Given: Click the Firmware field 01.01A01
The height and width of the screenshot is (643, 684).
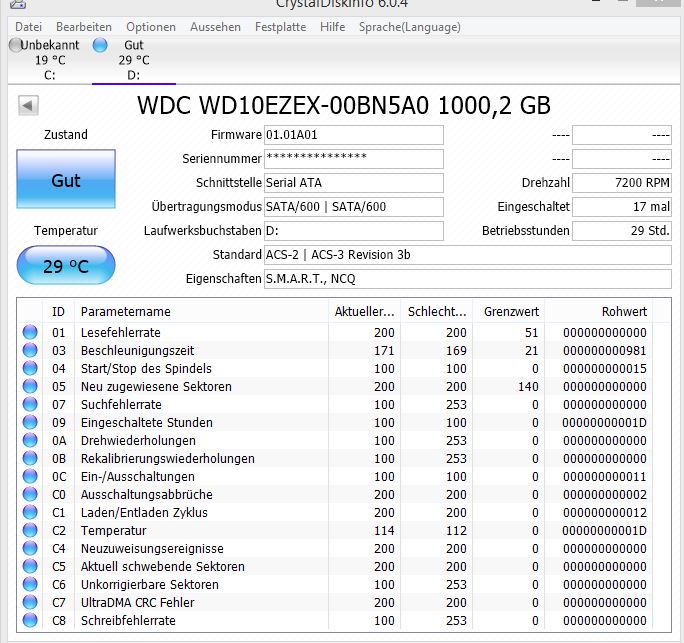Looking at the screenshot, I should click(x=354, y=135).
